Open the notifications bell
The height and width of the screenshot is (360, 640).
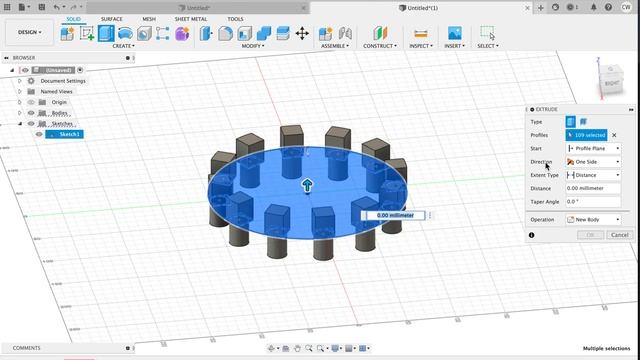[x=593, y=7]
